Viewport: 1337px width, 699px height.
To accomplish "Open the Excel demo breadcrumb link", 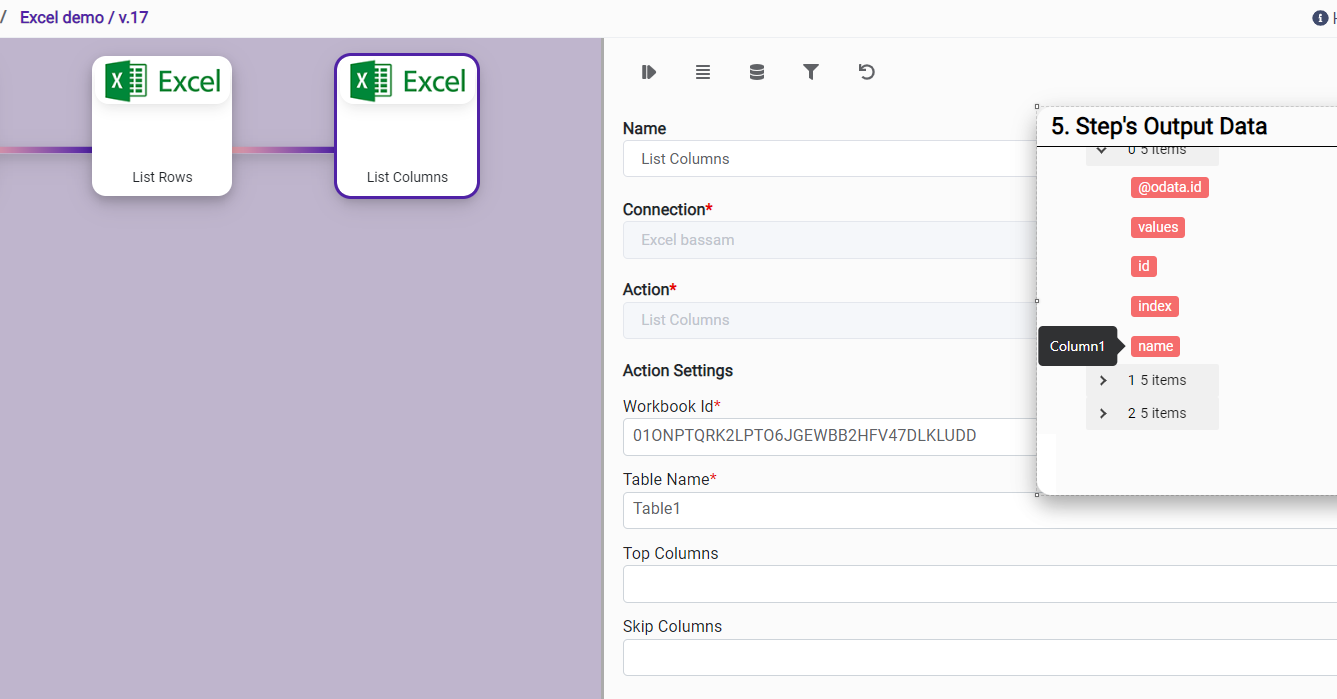I will pyautogui.click(x=61, y=18).
